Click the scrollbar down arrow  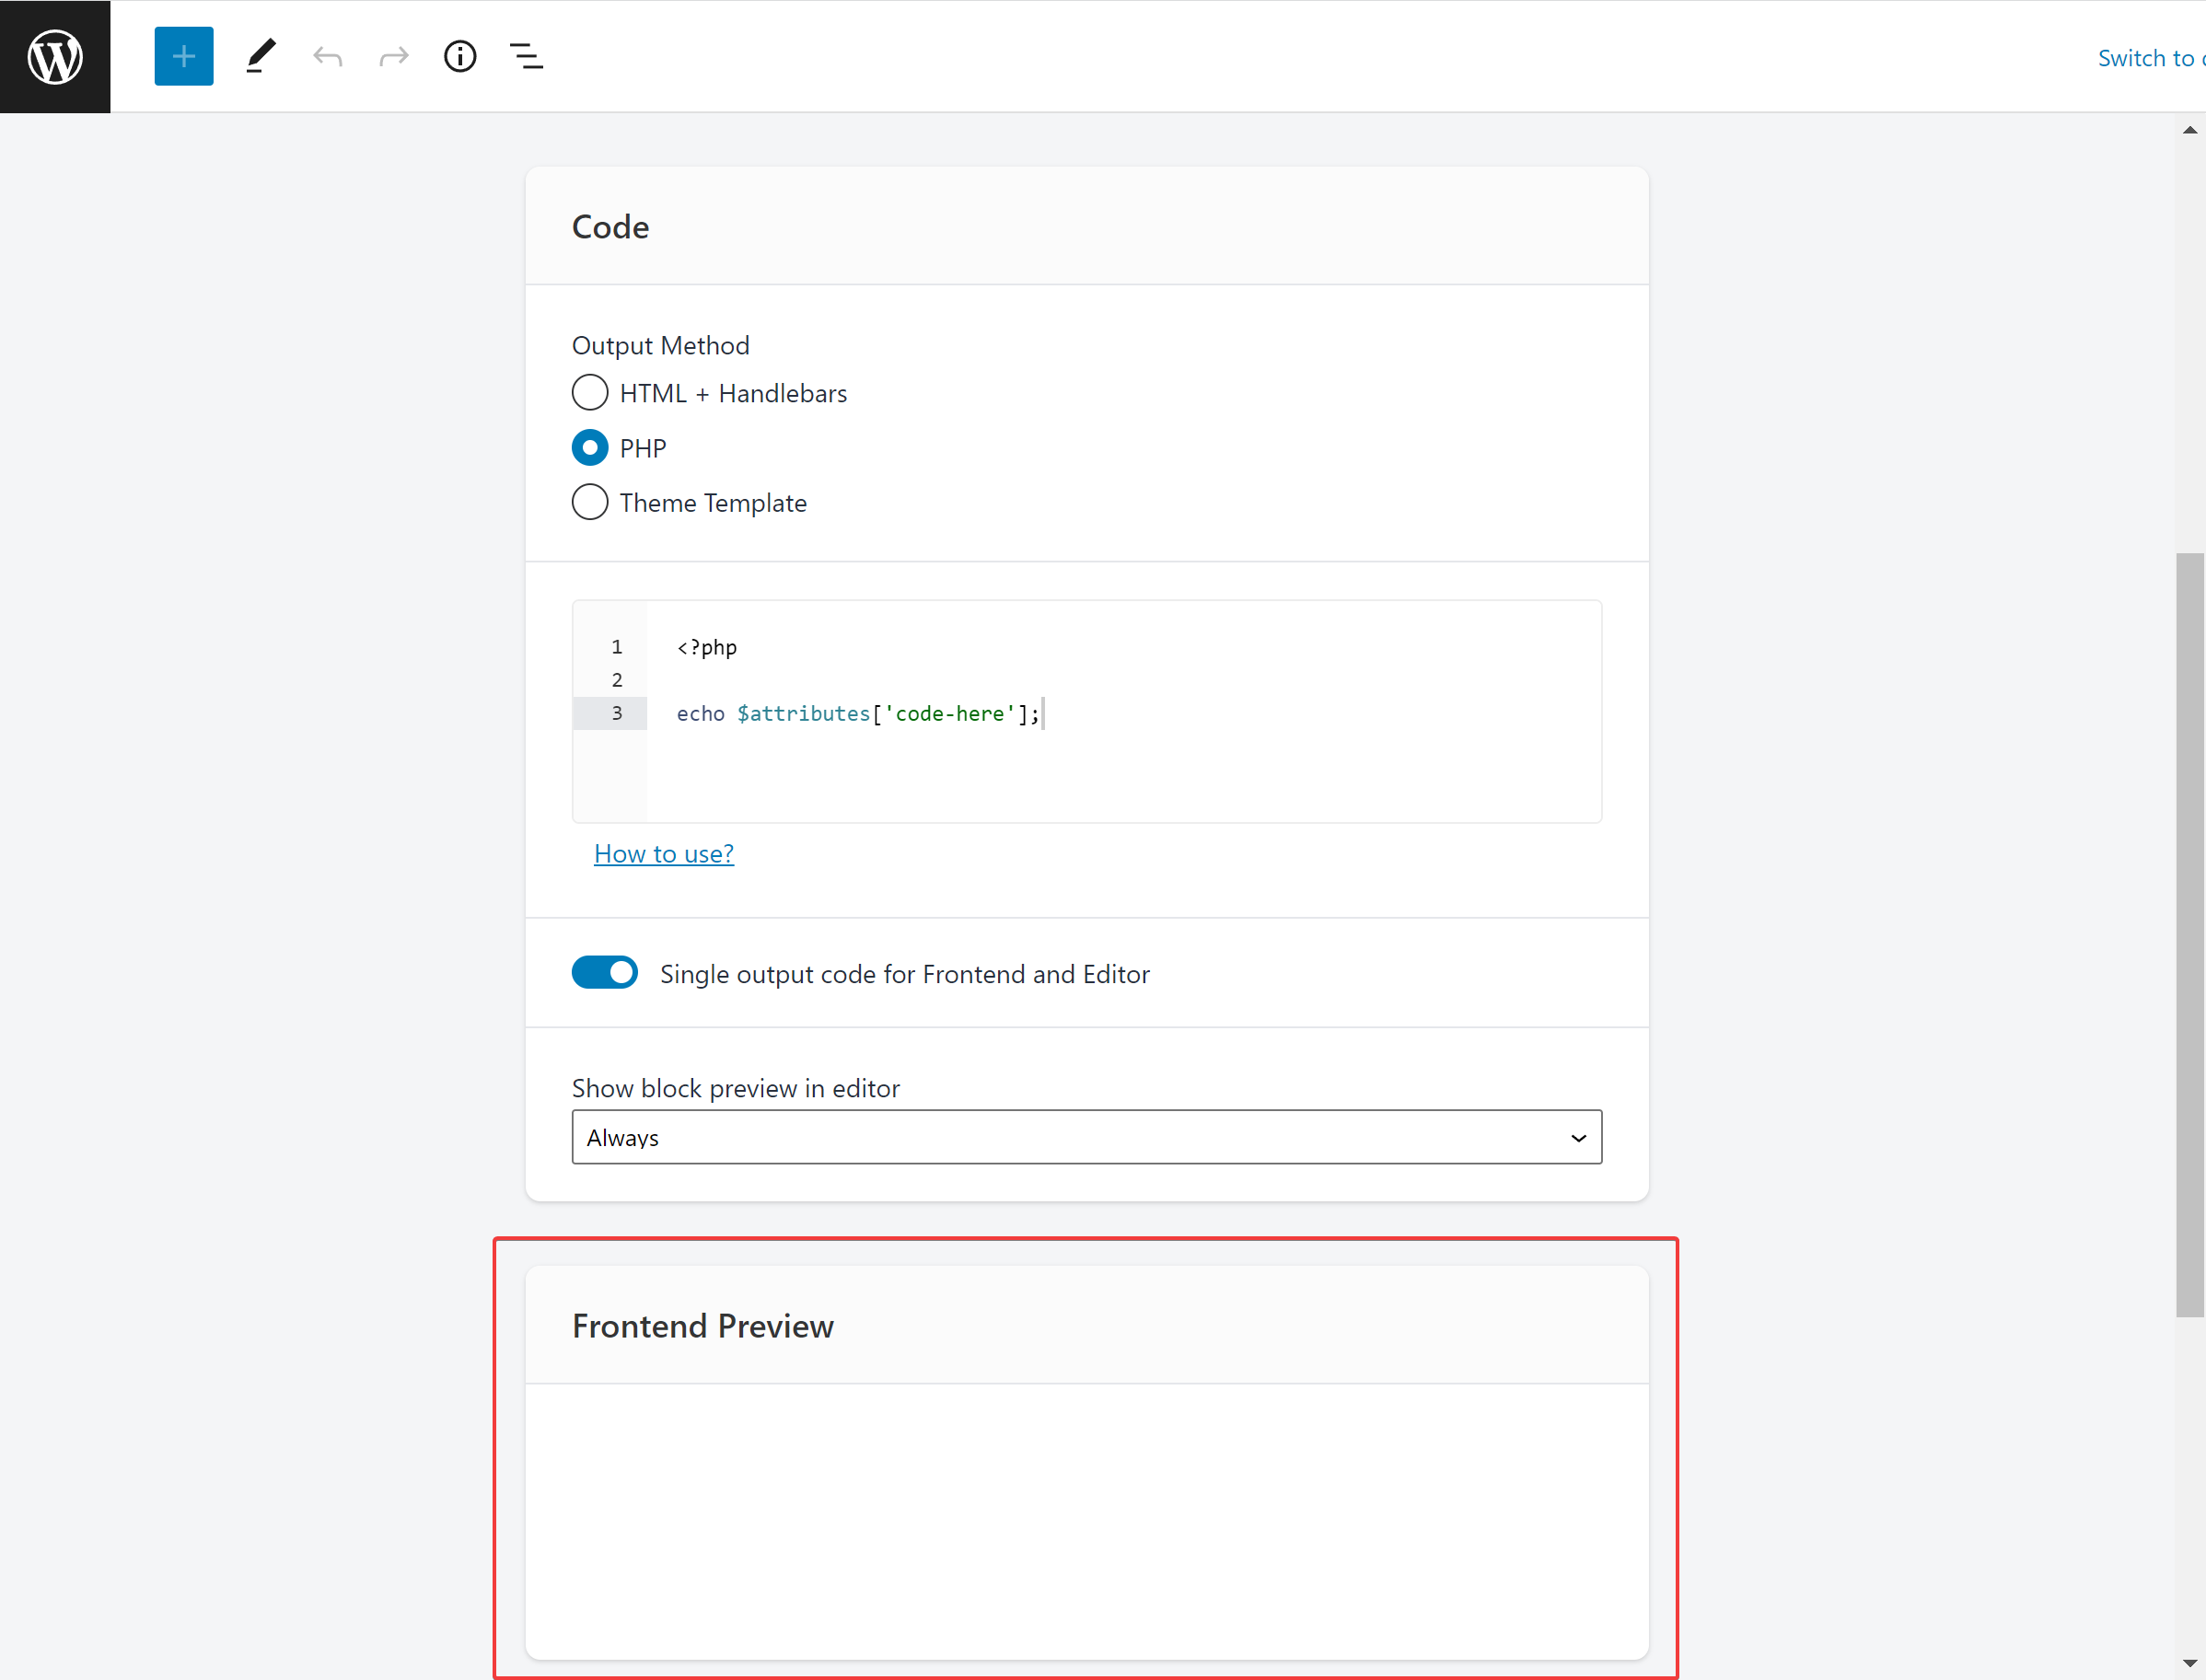pyautogui.click(x=2190, y=1664)
